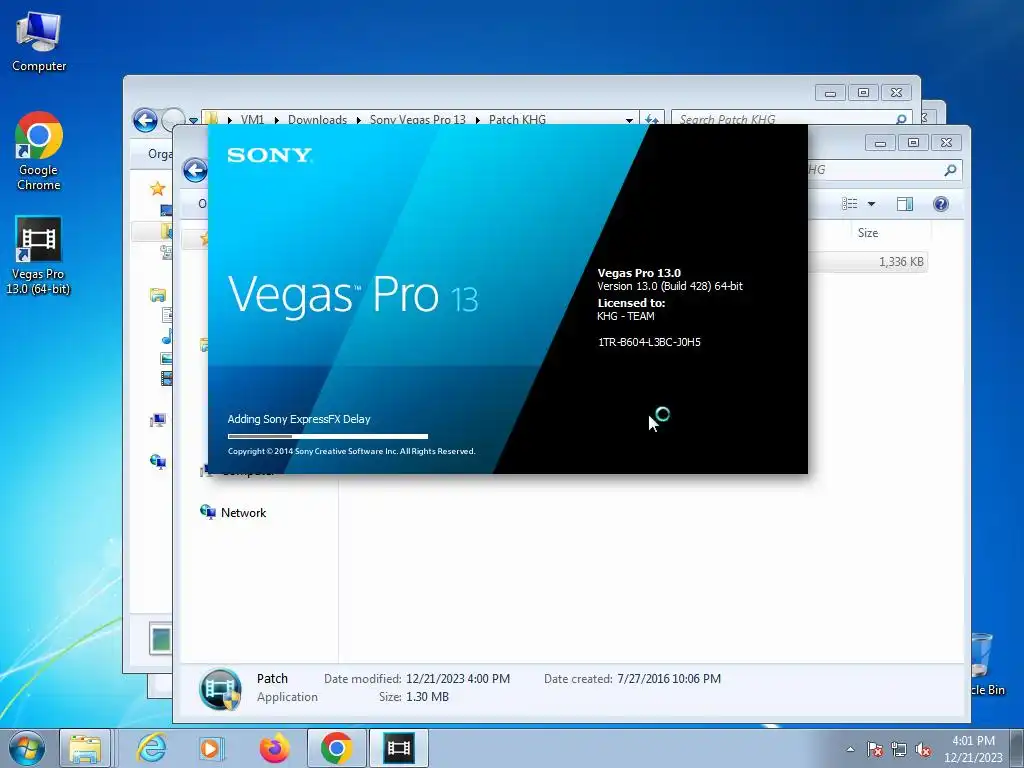Select the Vegas Pro taskbar button
This screenshot has height=768, width=1024.
click(x=398, y=748)
